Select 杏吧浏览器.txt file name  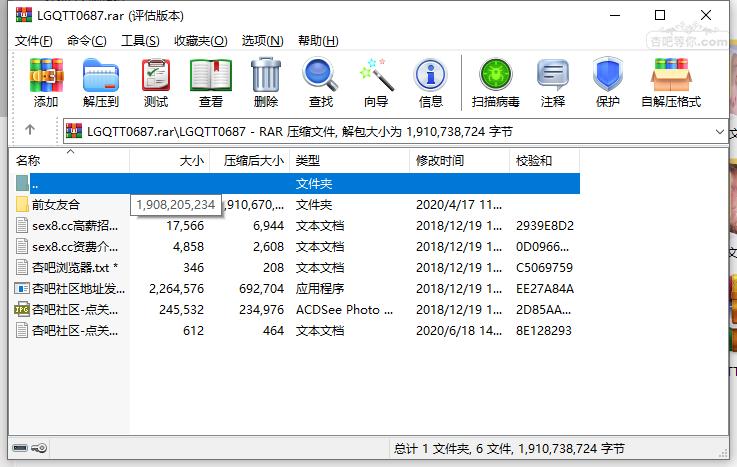75,267
